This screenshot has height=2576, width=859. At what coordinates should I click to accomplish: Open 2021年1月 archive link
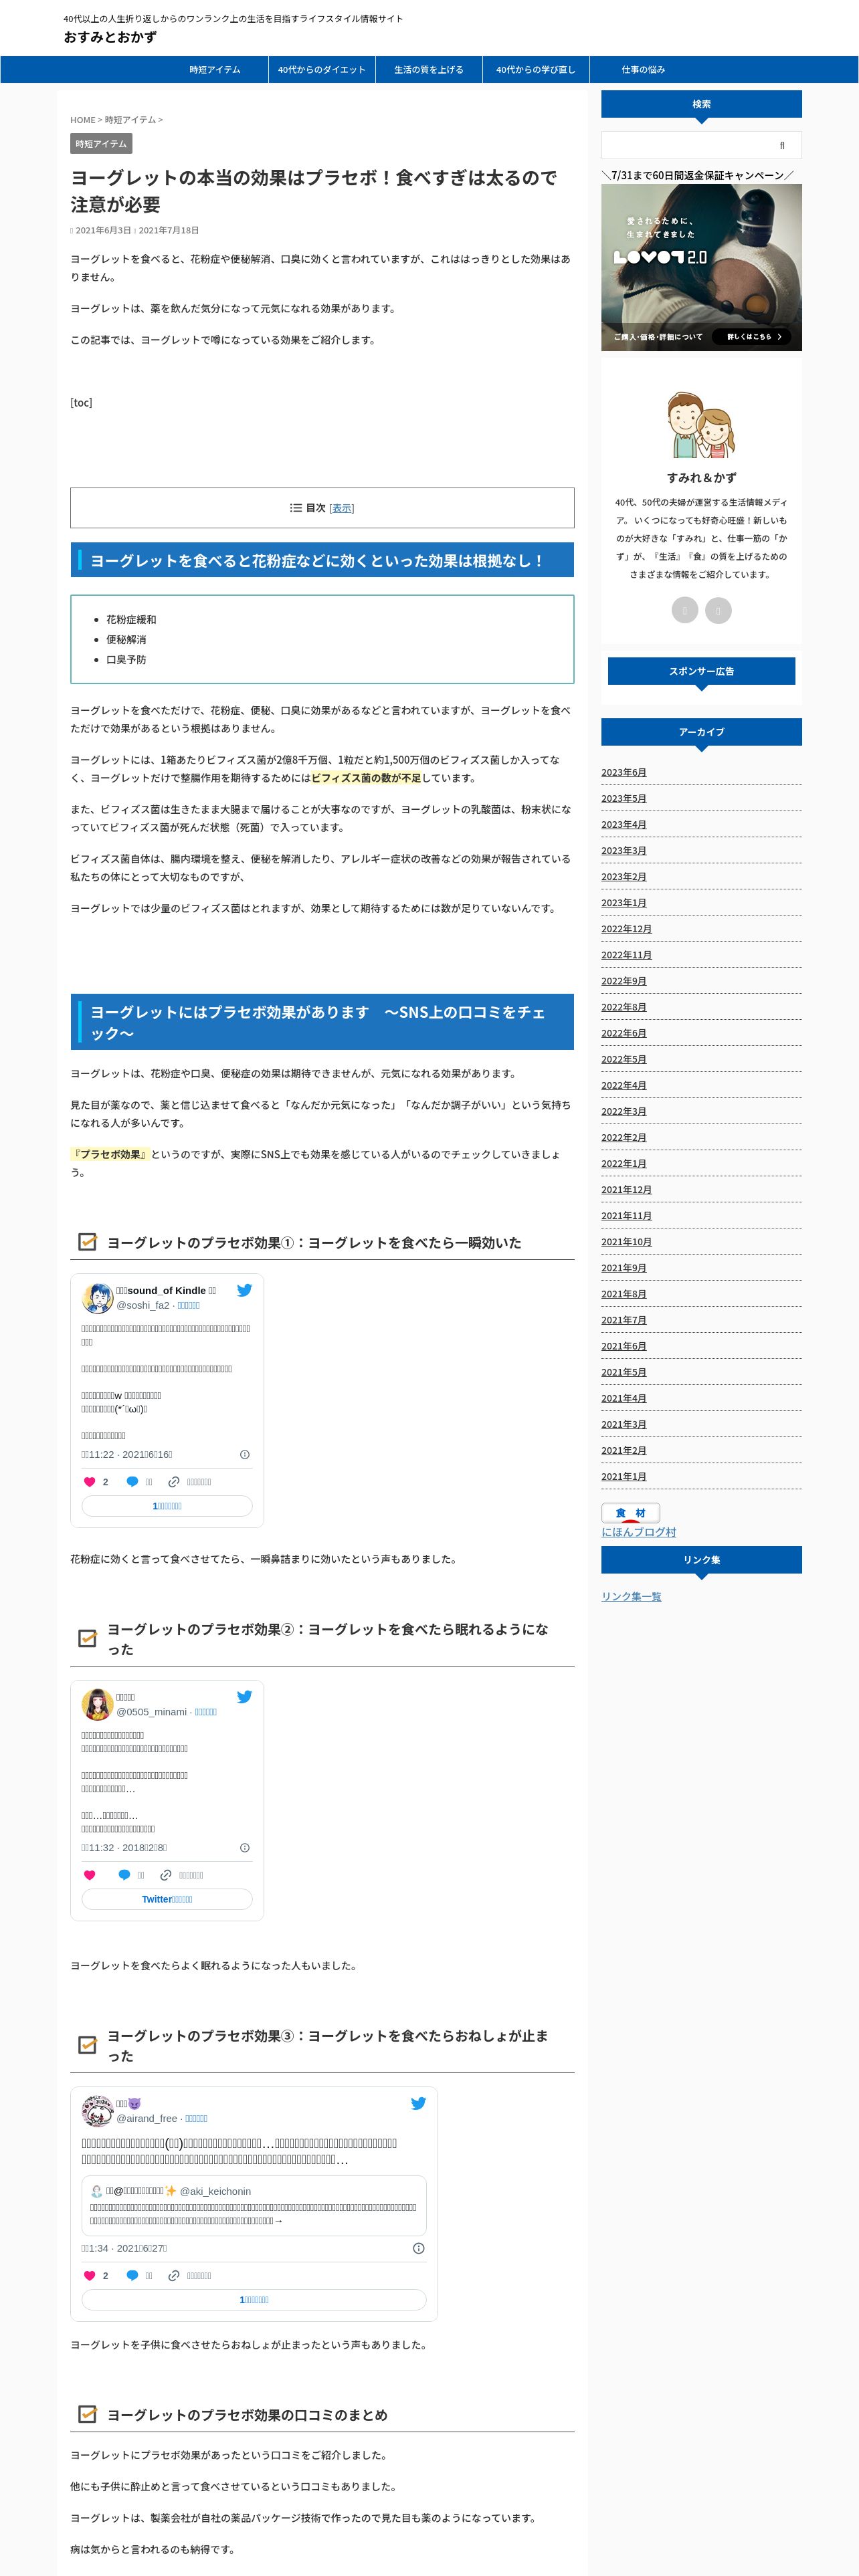click(624, 1476)
